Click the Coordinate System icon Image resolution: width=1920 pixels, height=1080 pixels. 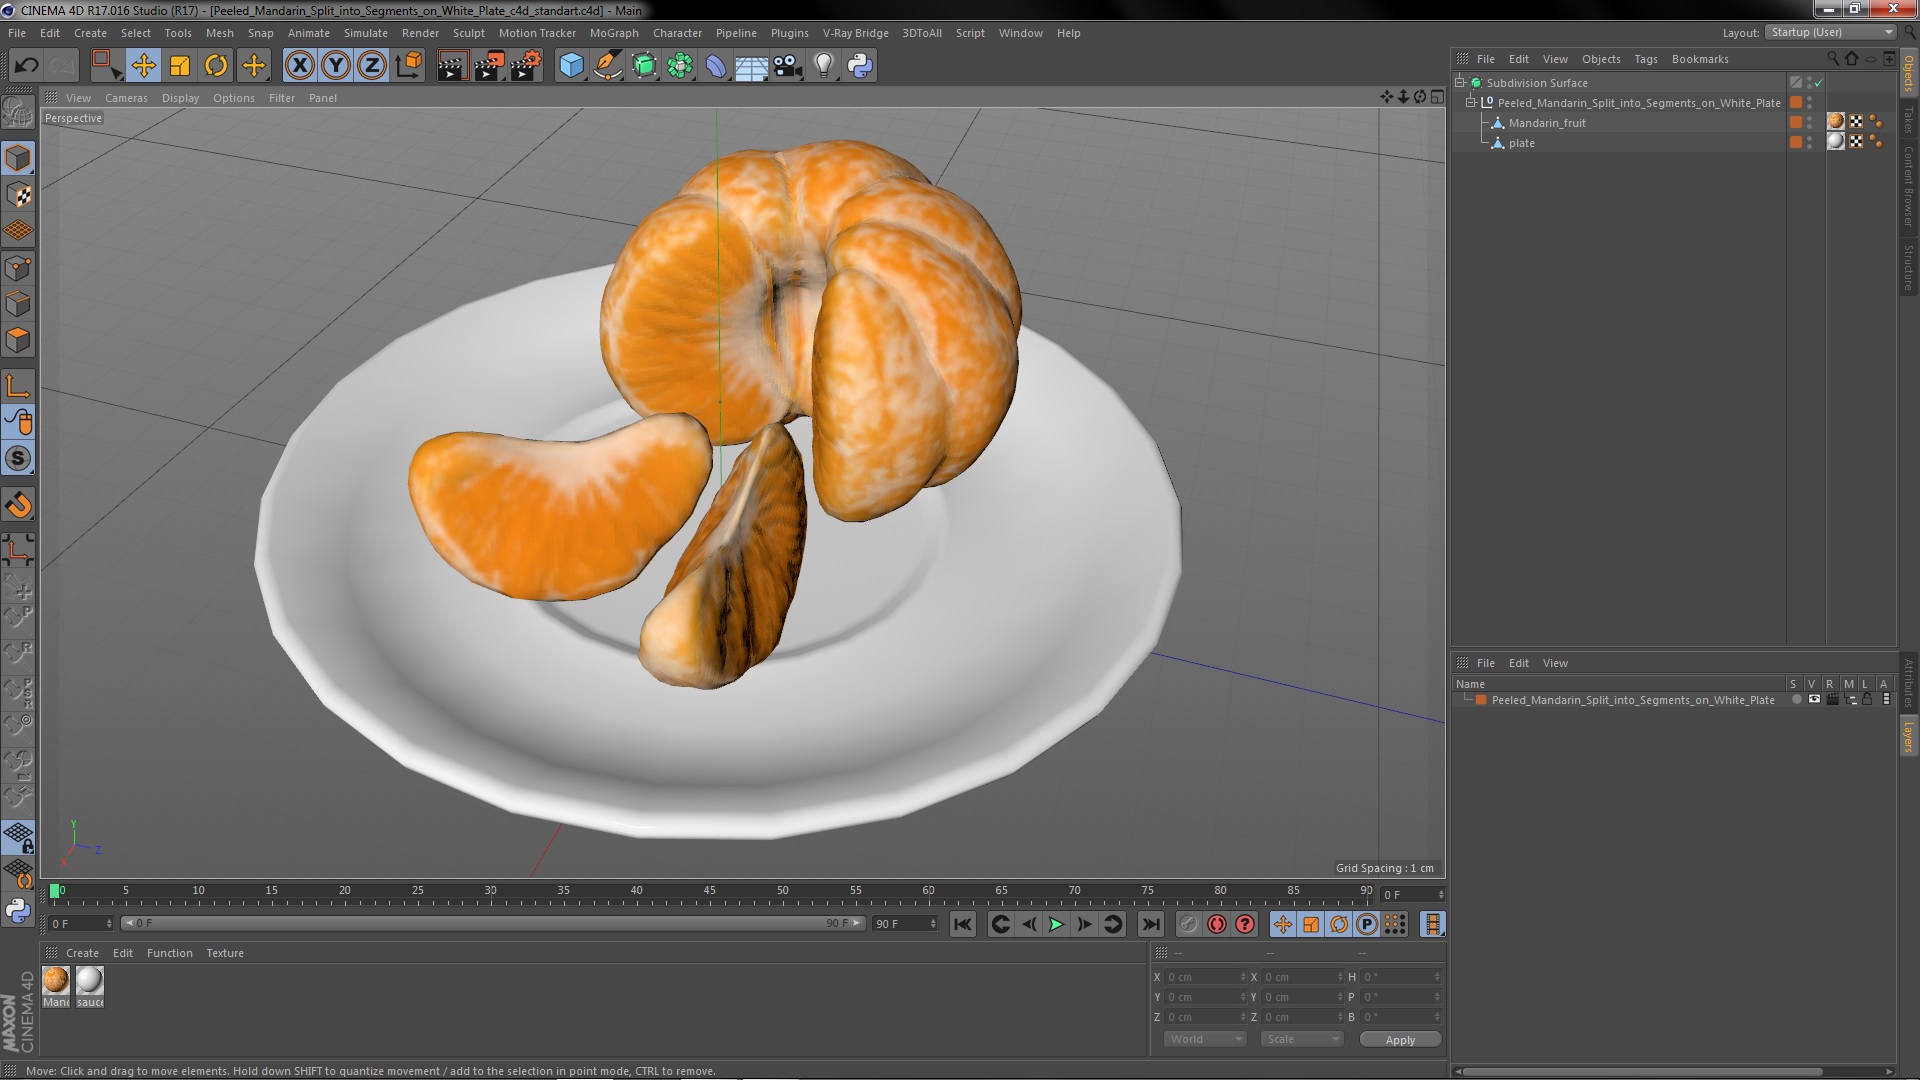tap(409, 66)
